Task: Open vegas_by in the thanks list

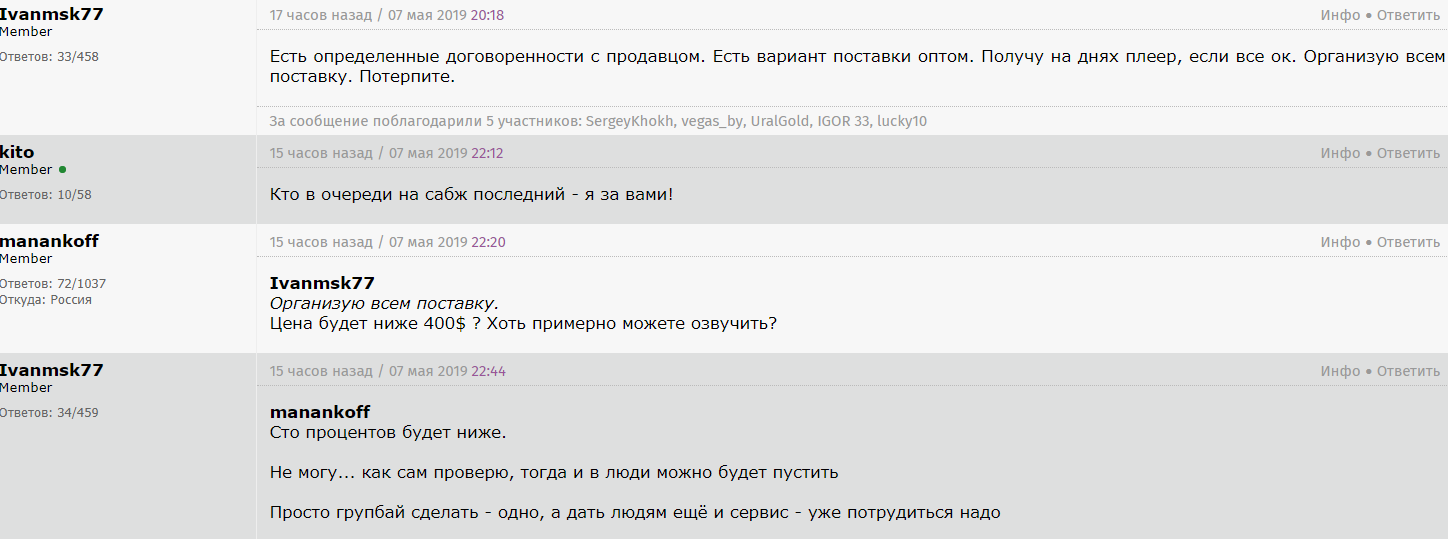Action: click(x=713, y=122)
